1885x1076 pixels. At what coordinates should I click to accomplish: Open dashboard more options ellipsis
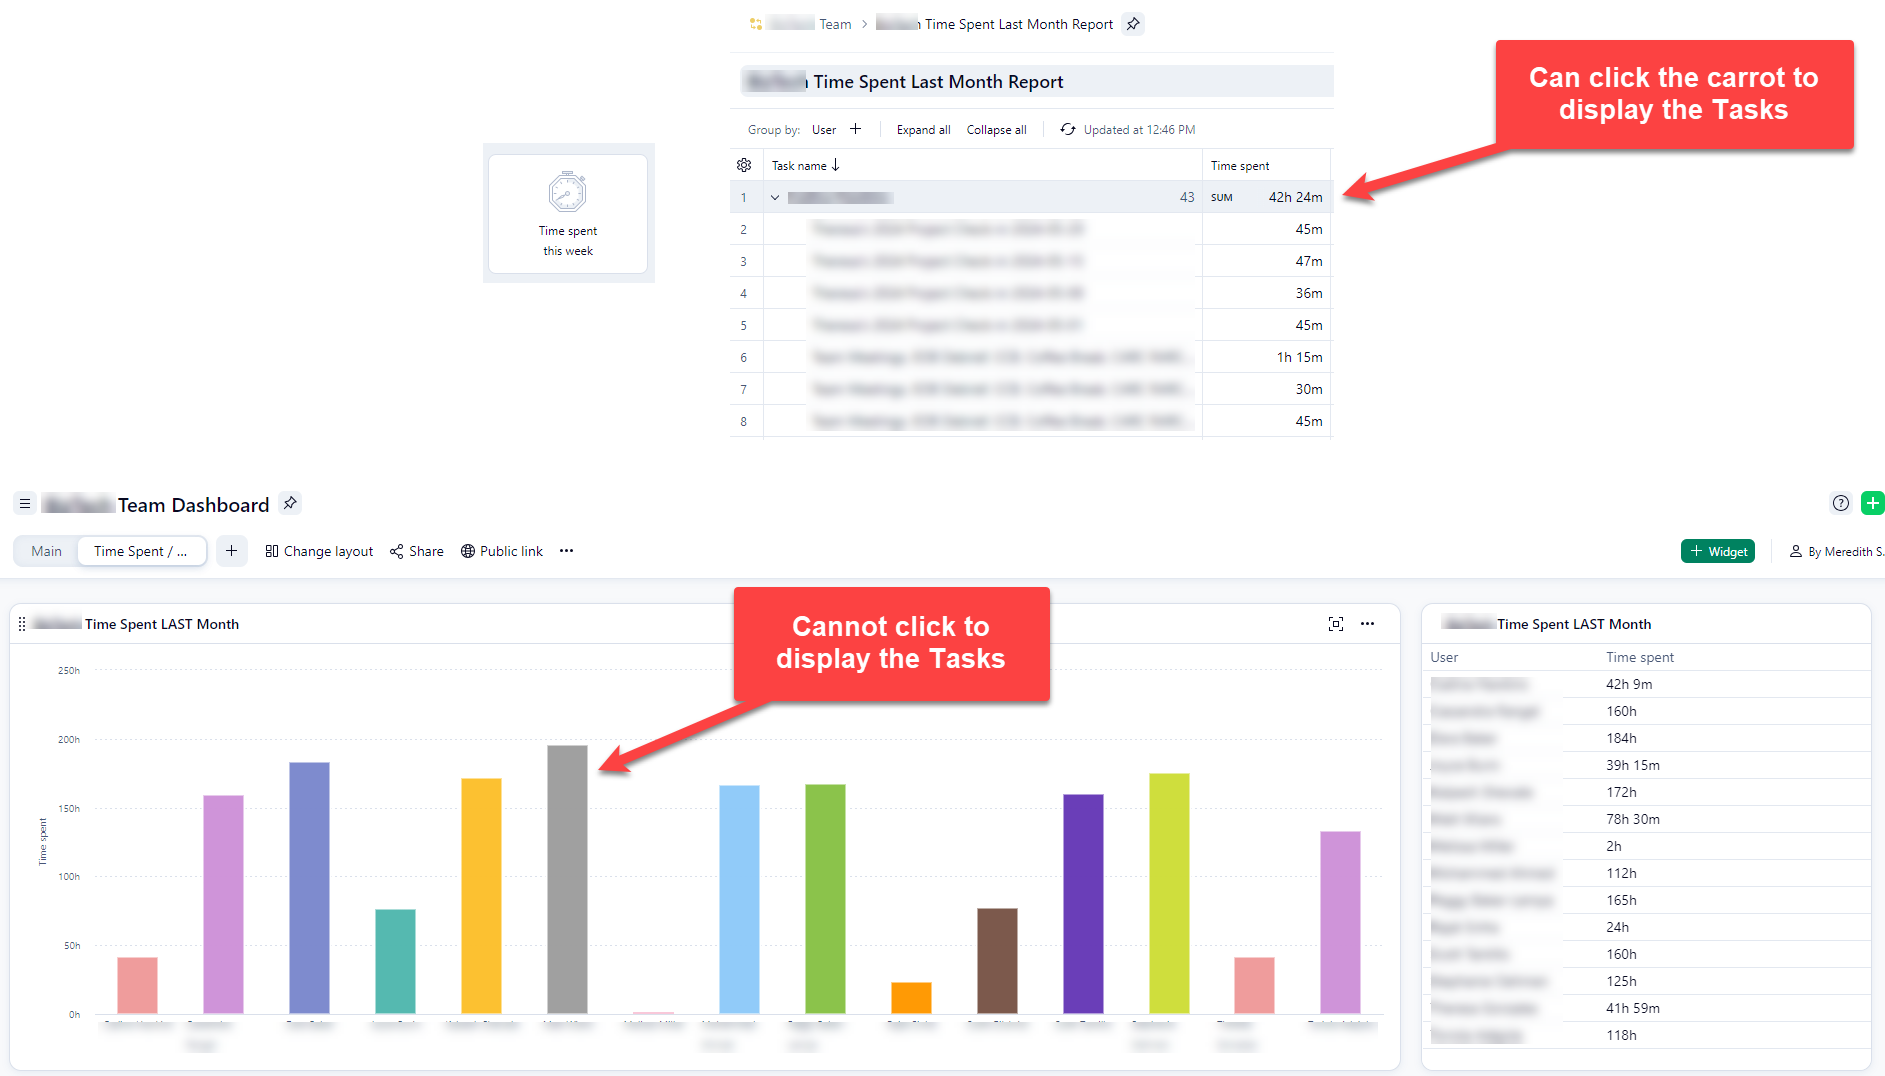point(567,551)
